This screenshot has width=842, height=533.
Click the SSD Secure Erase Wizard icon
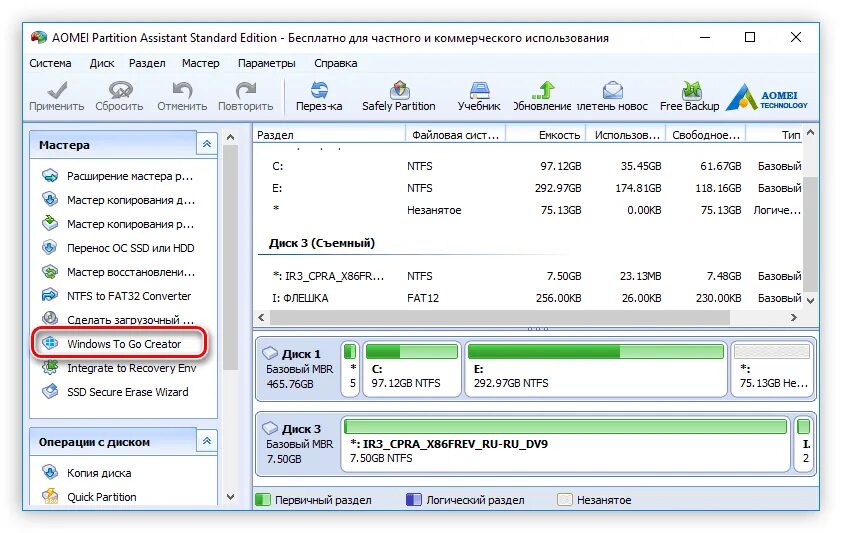point(50,391)
